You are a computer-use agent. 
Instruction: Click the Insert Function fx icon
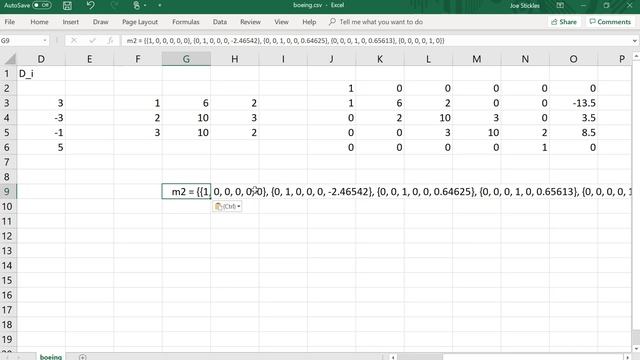(110, 40)
